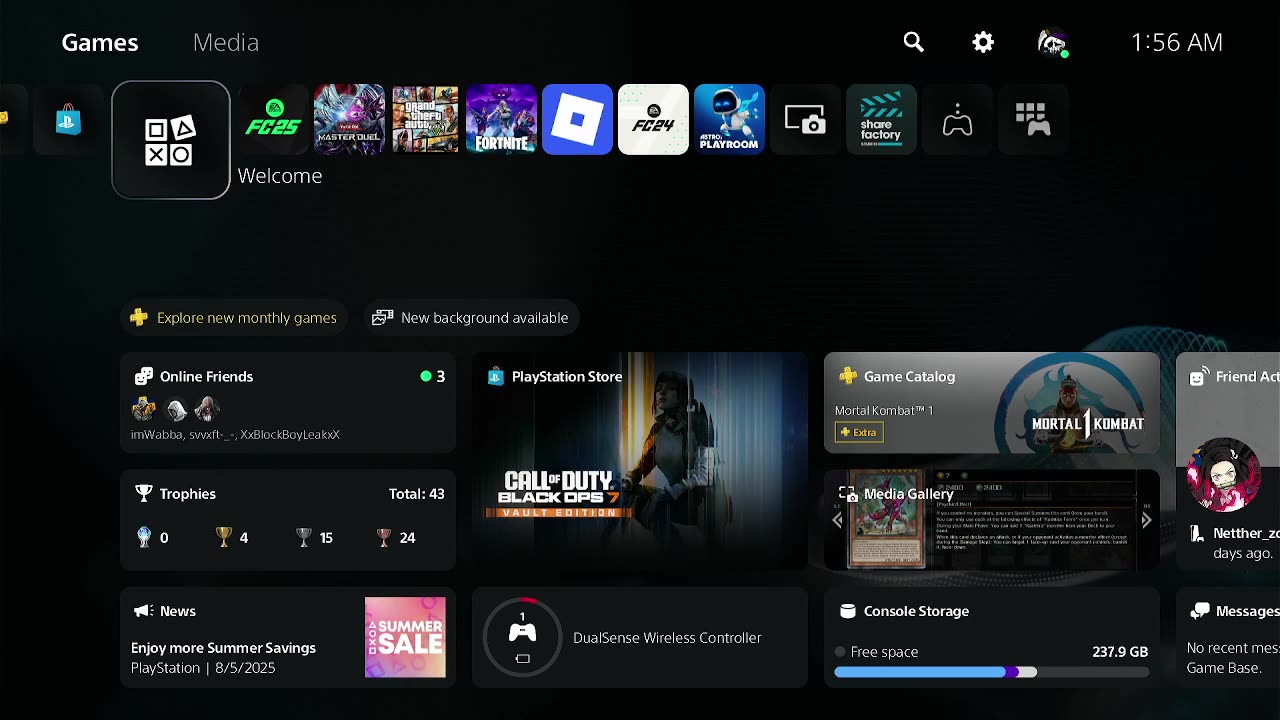
Task: Select the Games tab
Action: (100, 42)
